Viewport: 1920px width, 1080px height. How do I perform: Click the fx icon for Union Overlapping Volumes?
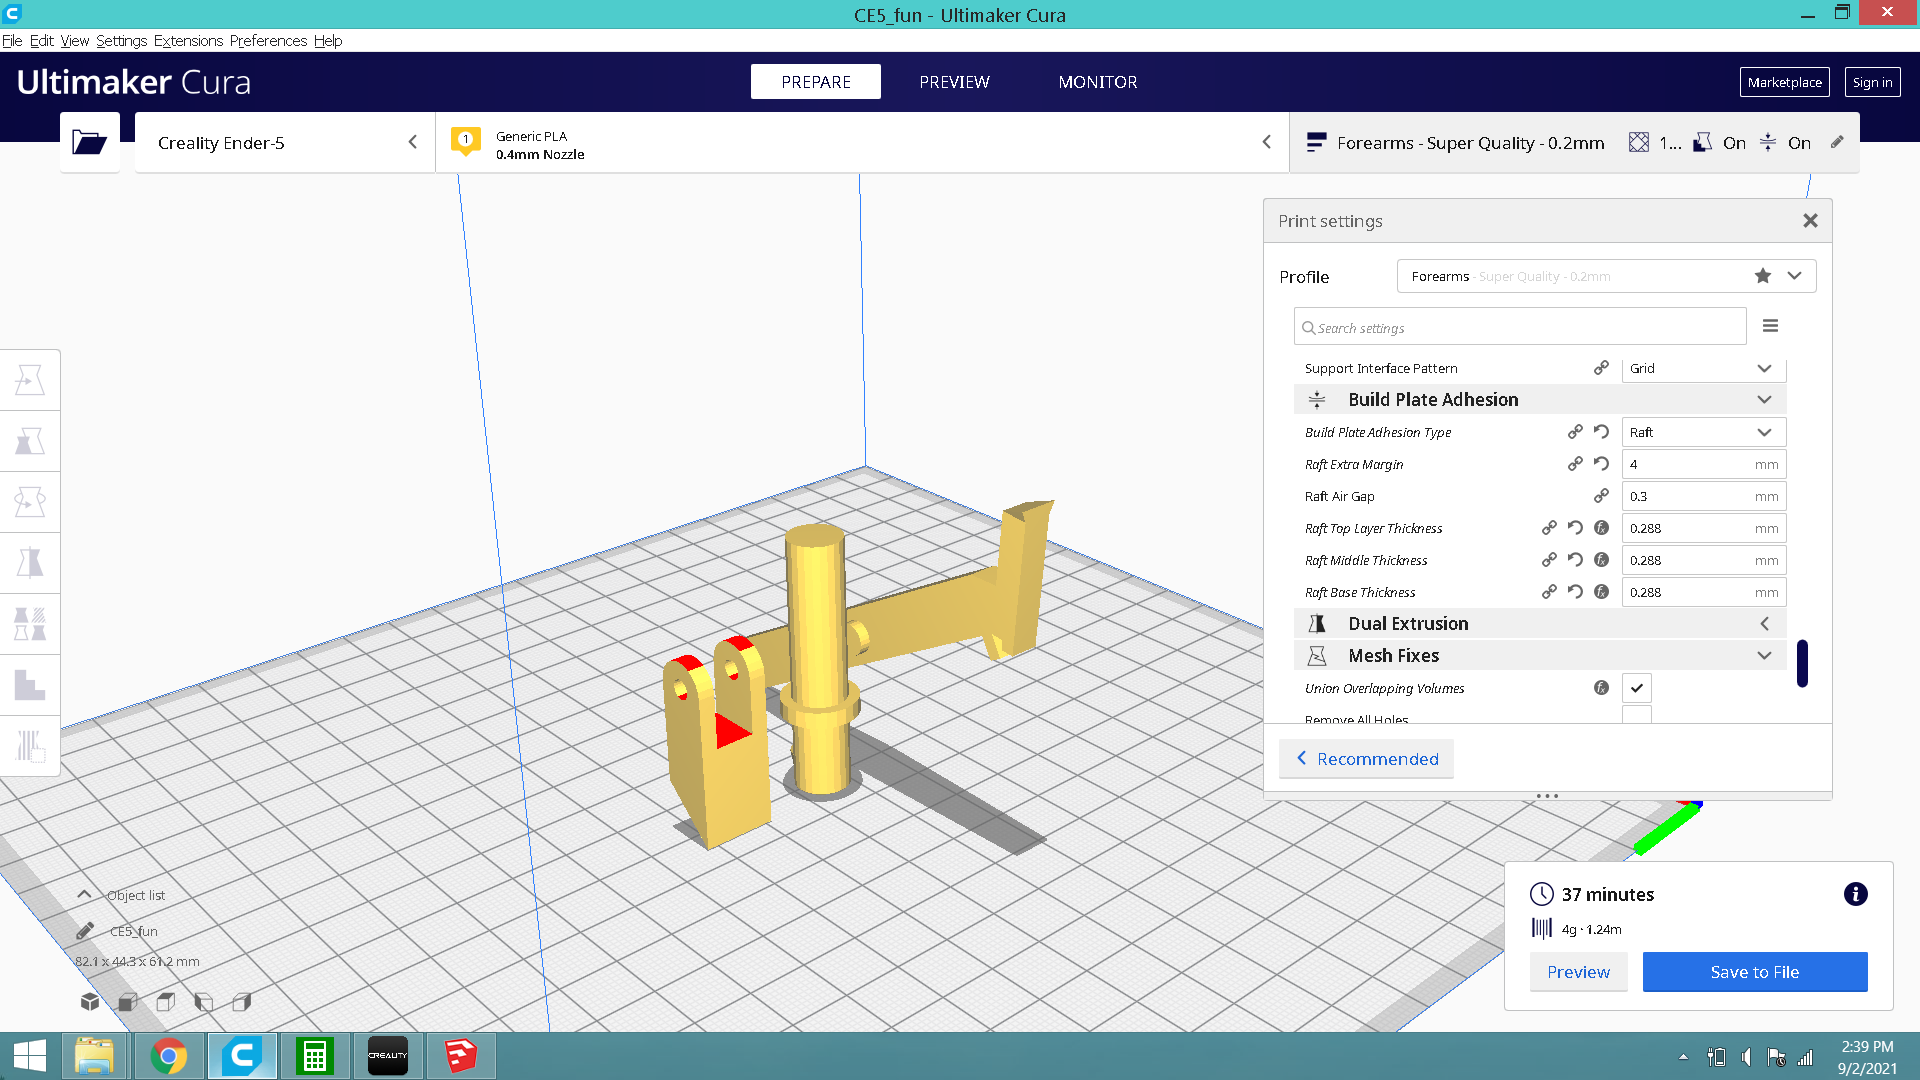tap(1601, 688)
